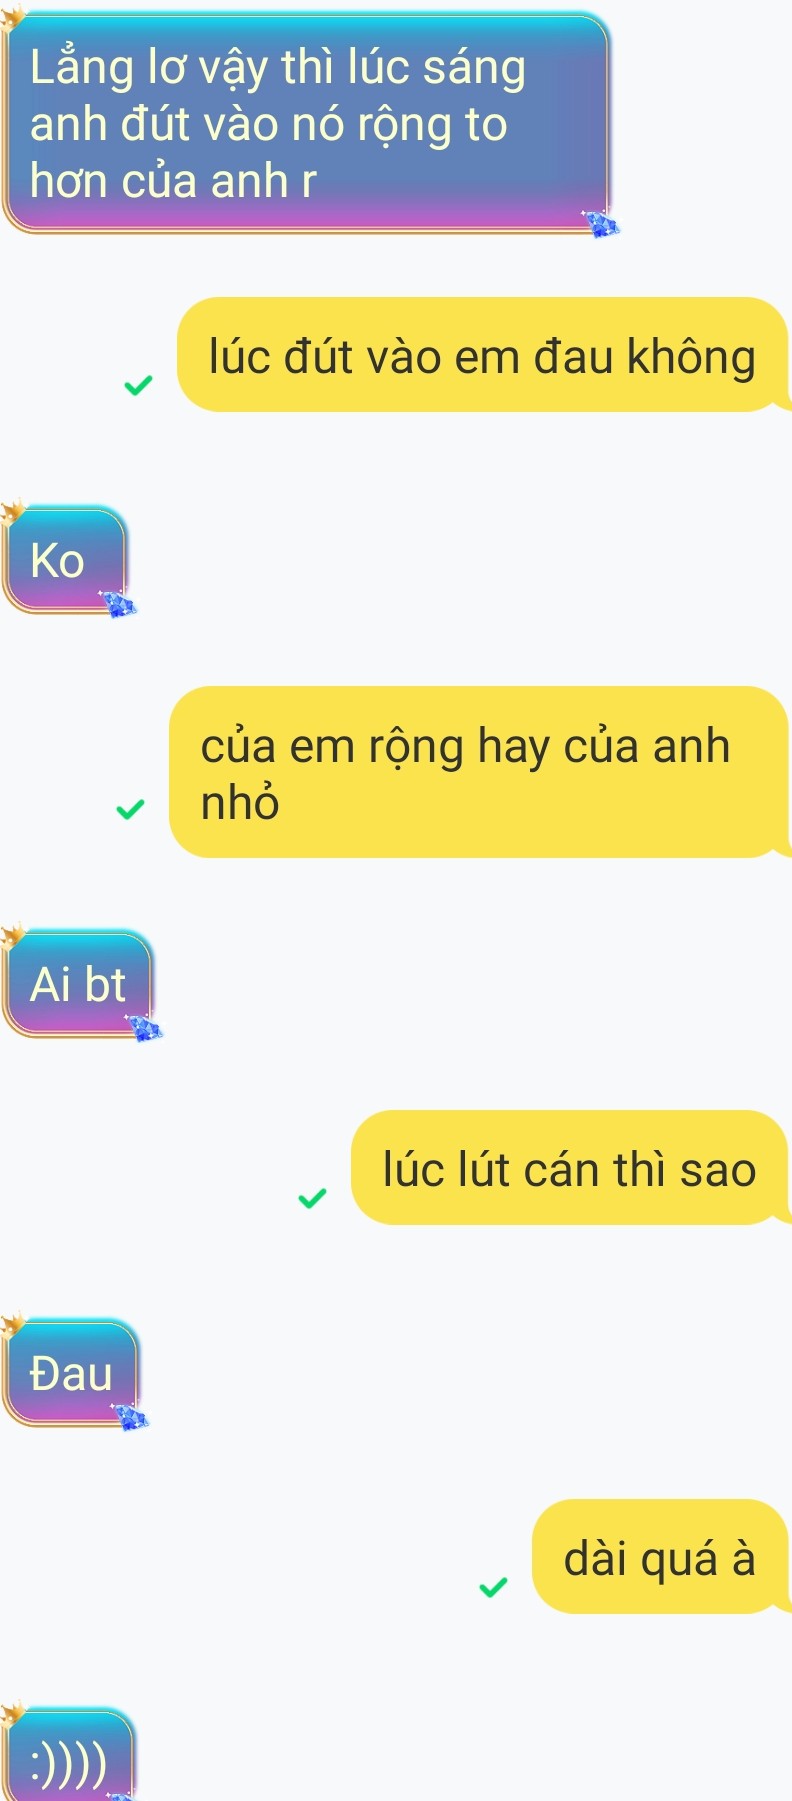Viewport: 792px width, 1801px height.
Task: Tap the diamond icon on the "Ko" bubble
Action: [118, 604]
